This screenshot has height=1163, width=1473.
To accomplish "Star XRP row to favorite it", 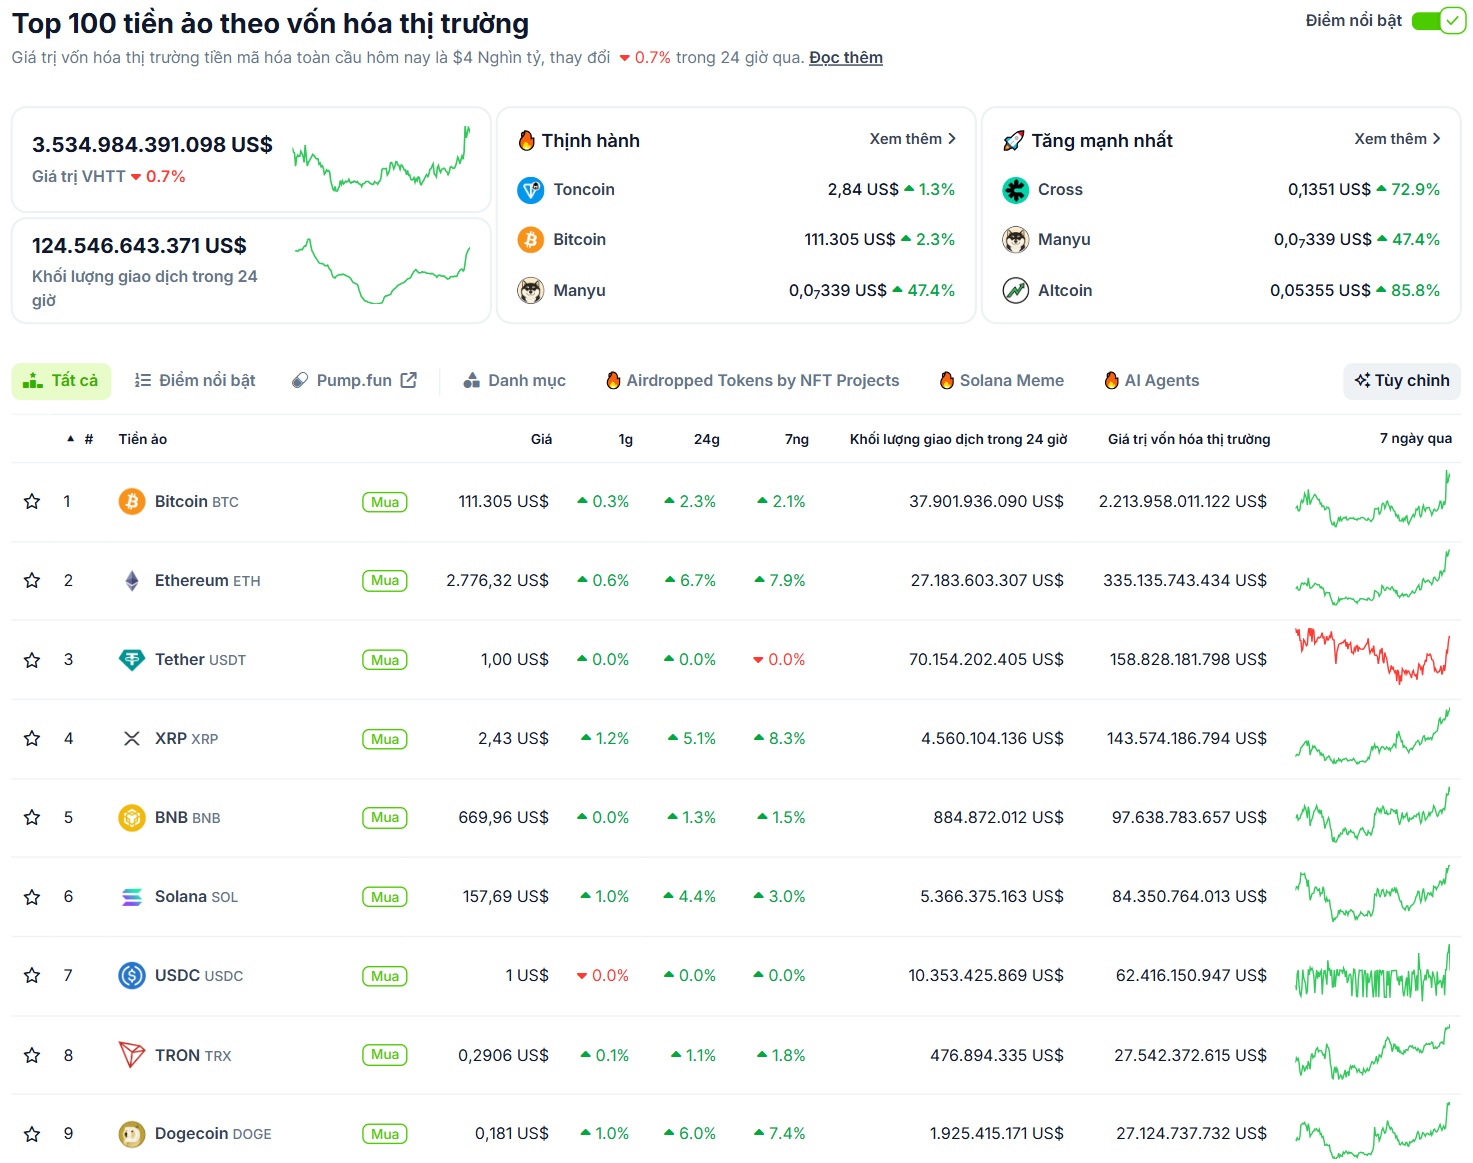I will point(32,738).
